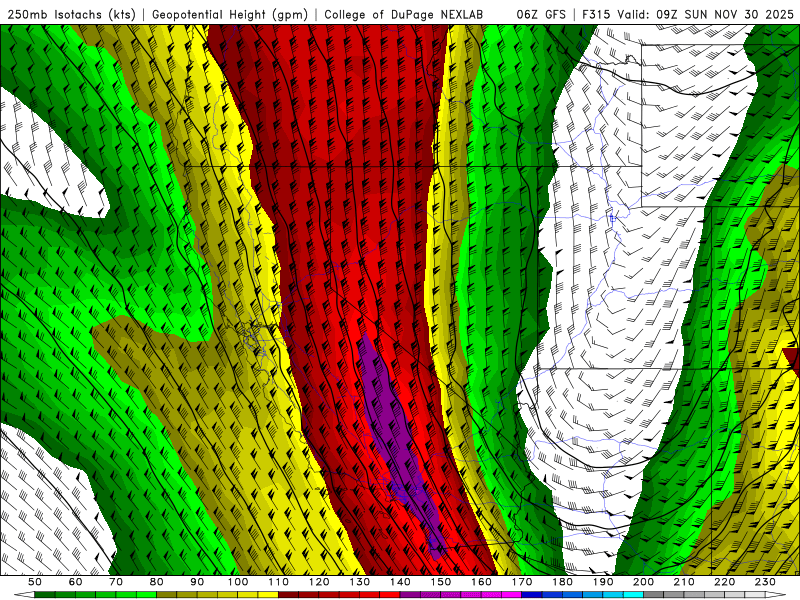Click the 50 label on the color scale
The image size is (800, 600).
(x=35, y=582)
